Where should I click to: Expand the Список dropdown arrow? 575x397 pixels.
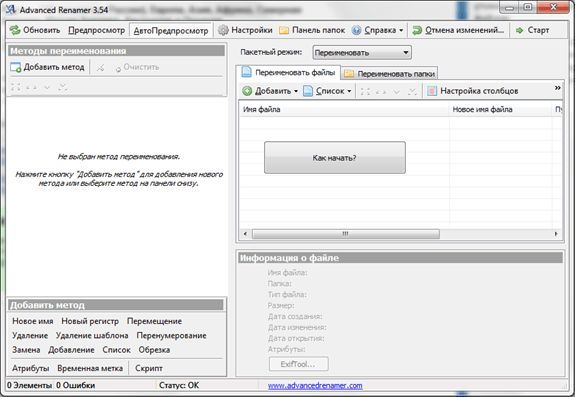pos(349,91)
